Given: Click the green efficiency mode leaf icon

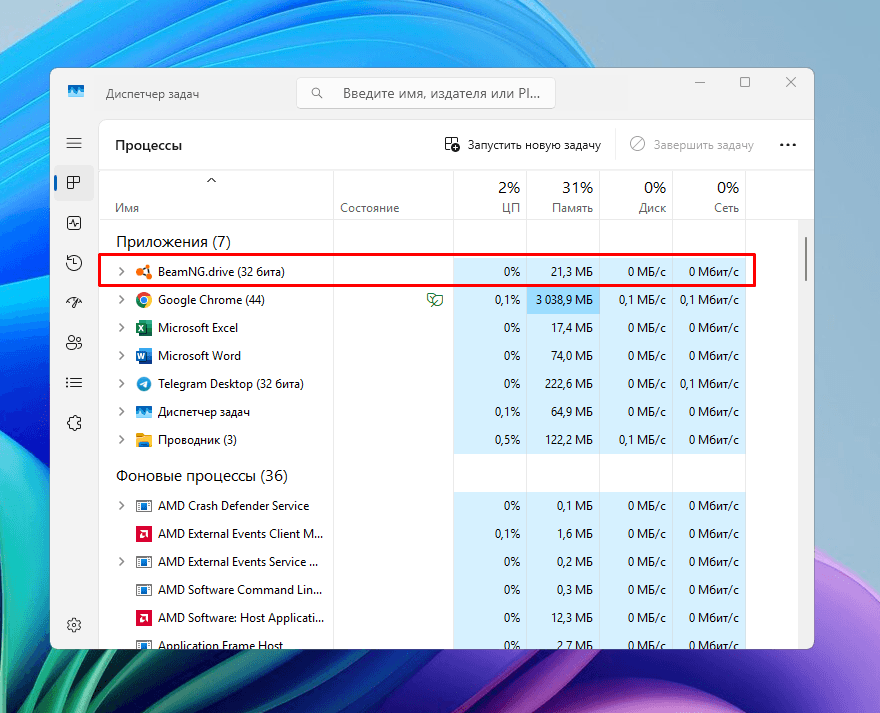Looking at the screenshot, I should point(434,300).
